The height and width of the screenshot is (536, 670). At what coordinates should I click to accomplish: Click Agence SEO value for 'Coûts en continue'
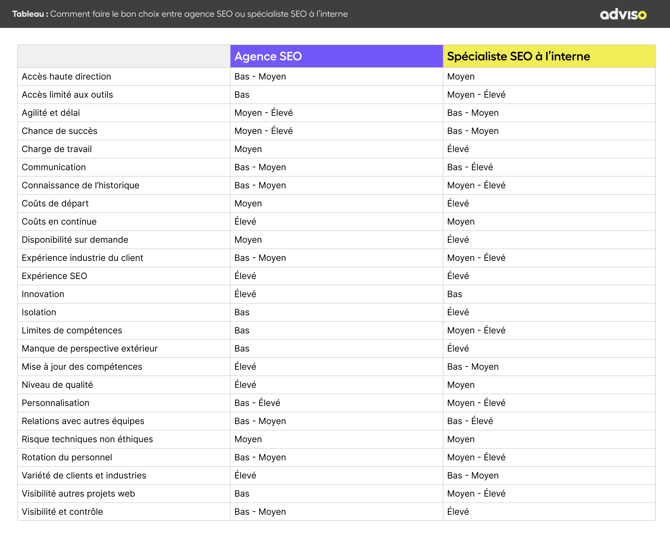(x=245, y=222)
